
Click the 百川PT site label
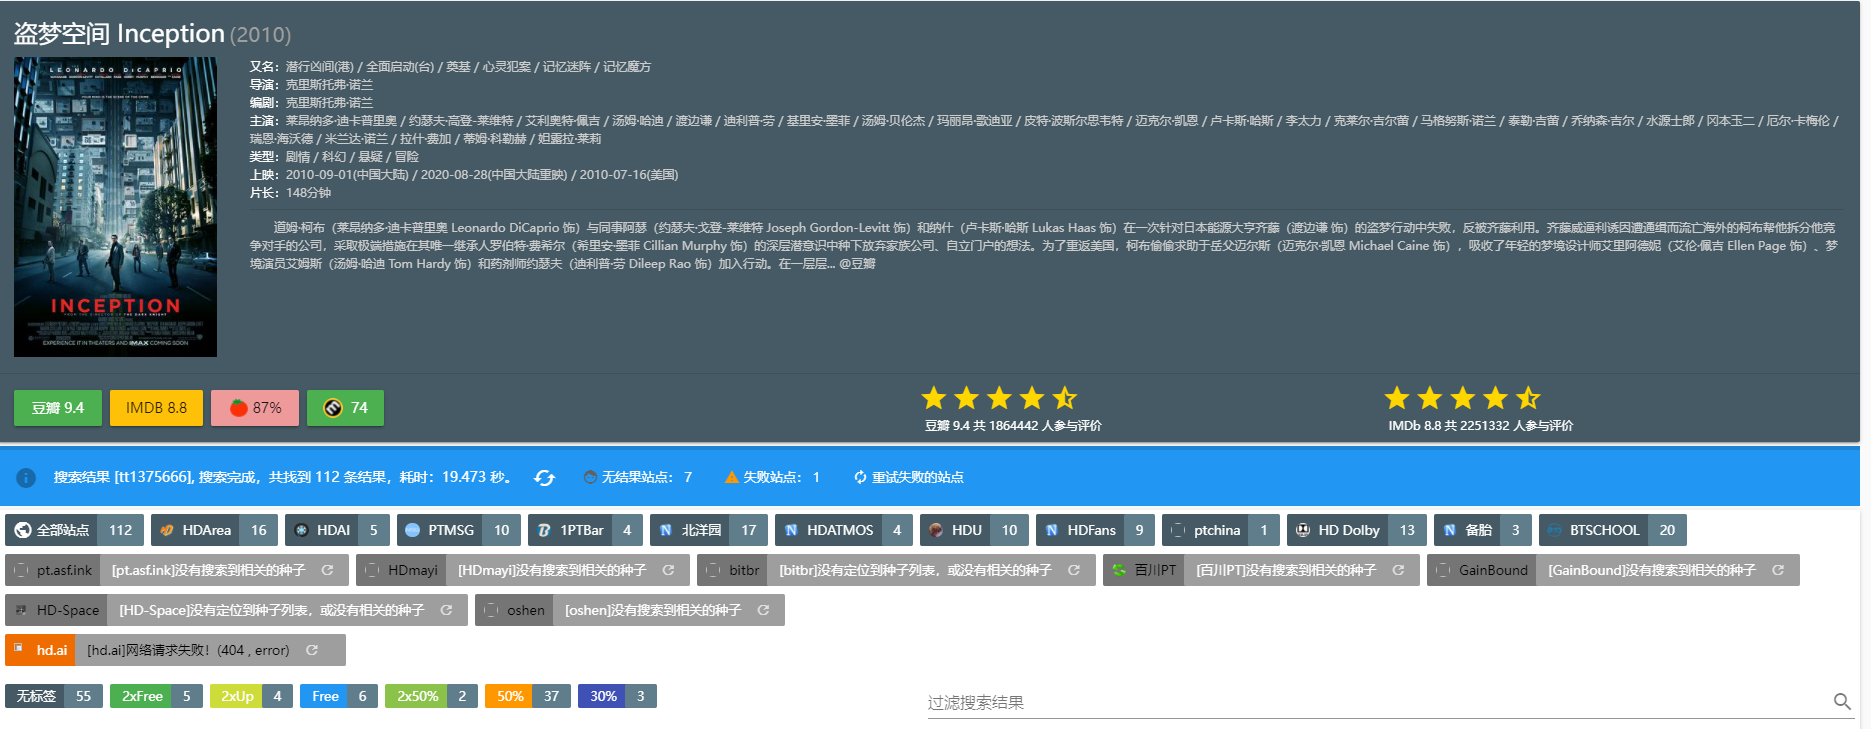tap(1144, 570)
